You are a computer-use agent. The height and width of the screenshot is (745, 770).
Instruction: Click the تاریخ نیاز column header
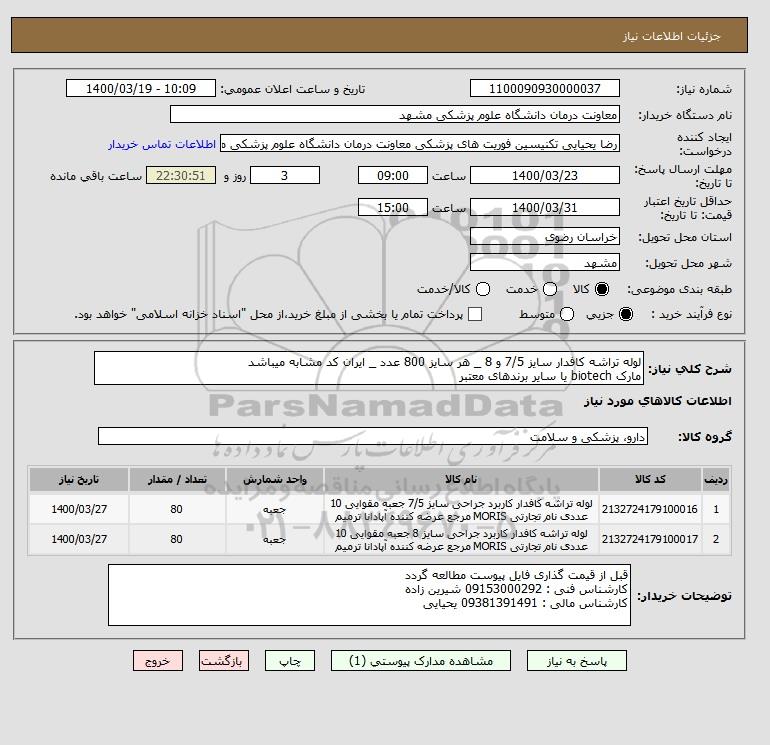click(79, 479)
